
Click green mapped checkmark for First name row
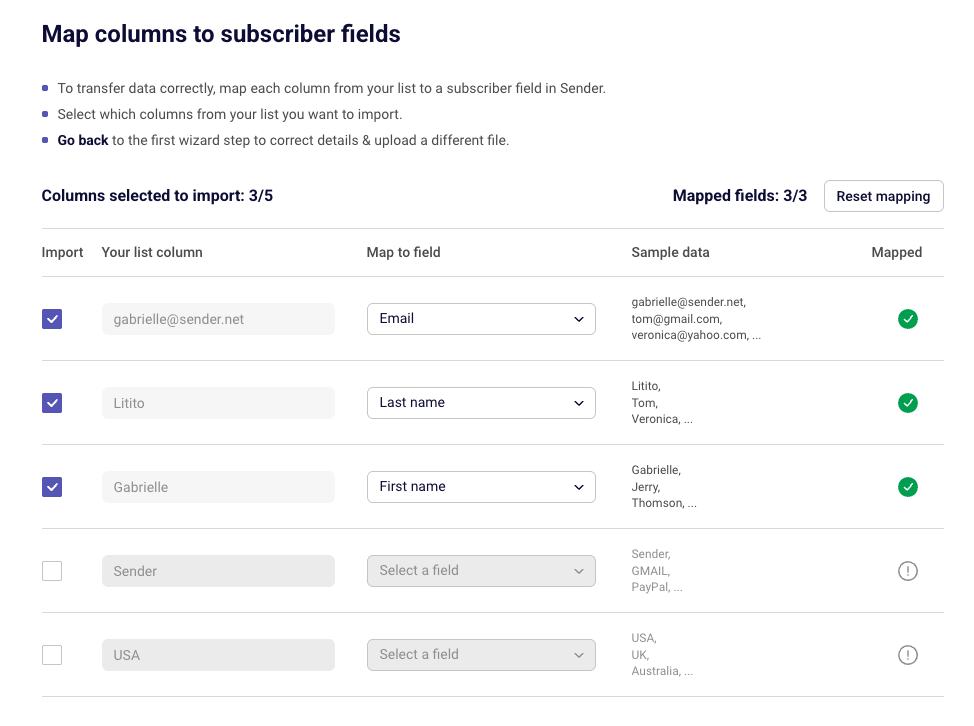coord(908,487)
